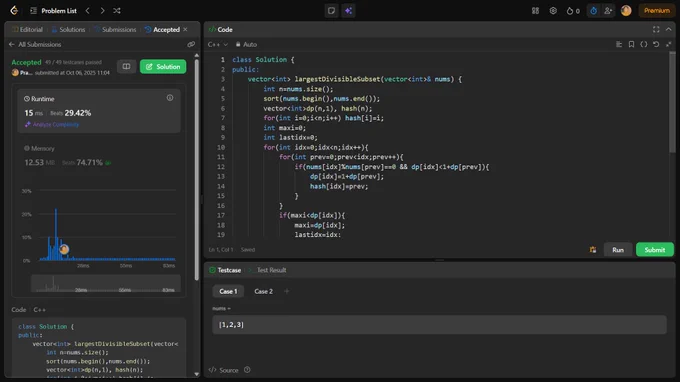Open the notes book icon beside Solution
This screenshot has height=382, width=680.
pos(126,66)
